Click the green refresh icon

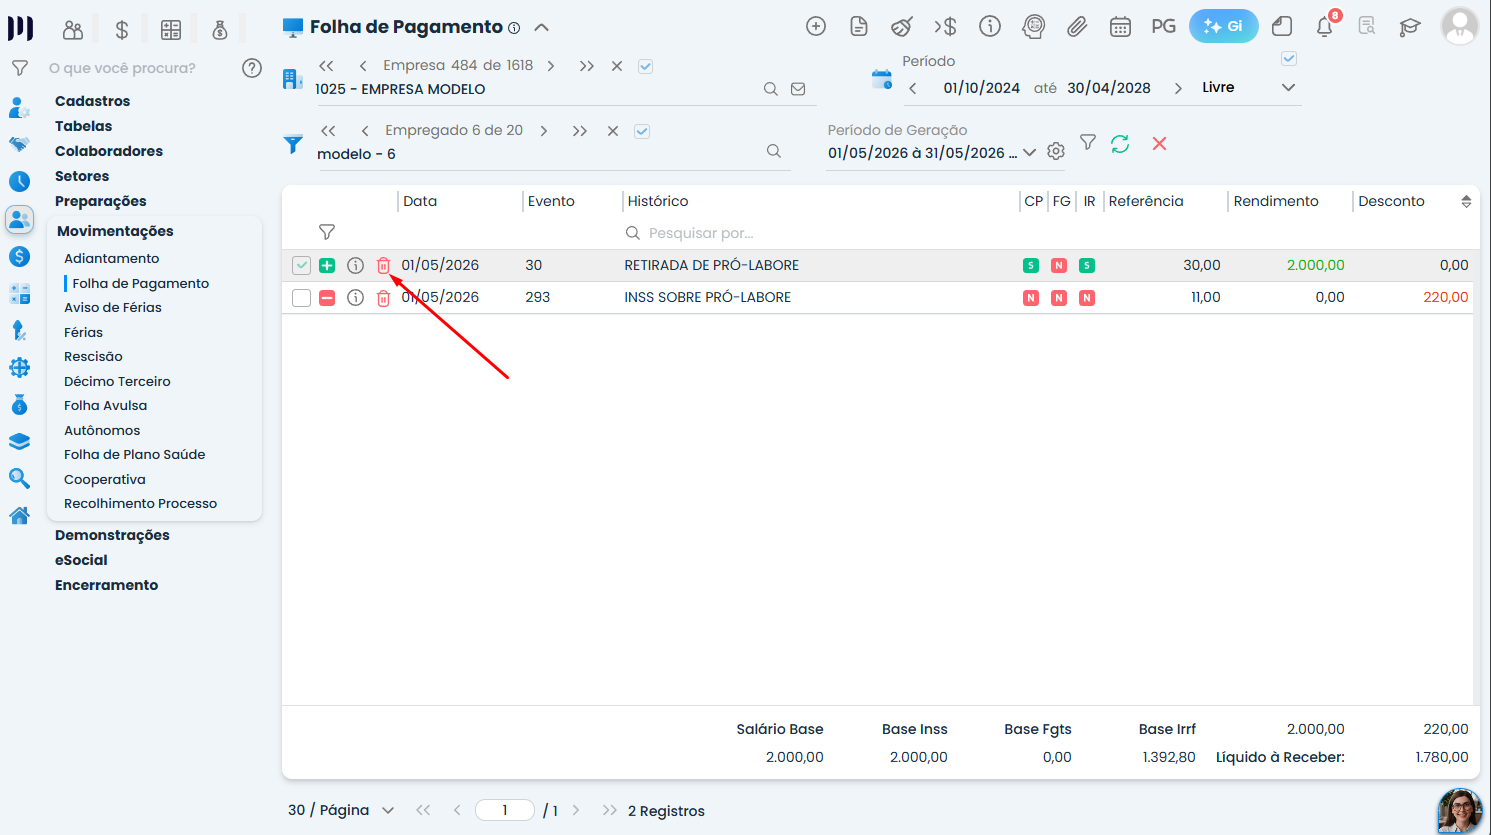(x=1120, y=144)
